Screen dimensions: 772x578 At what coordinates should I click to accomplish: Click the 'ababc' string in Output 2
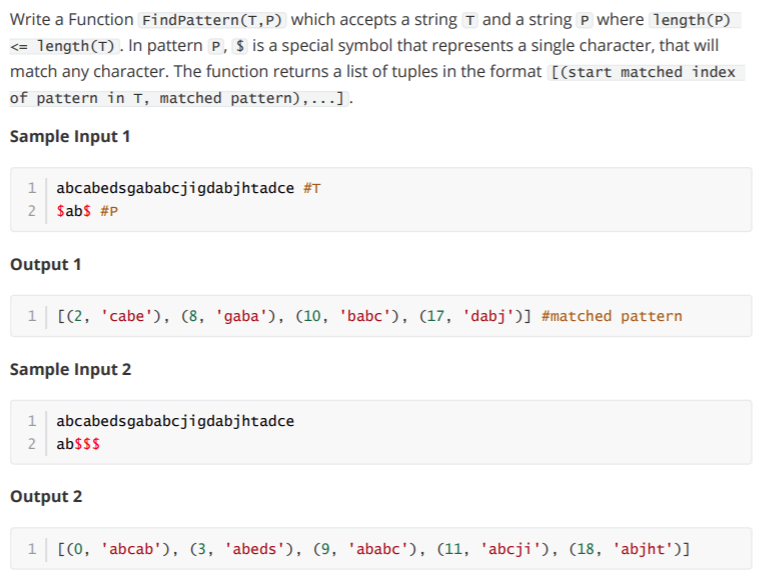[x=378, y=549]
